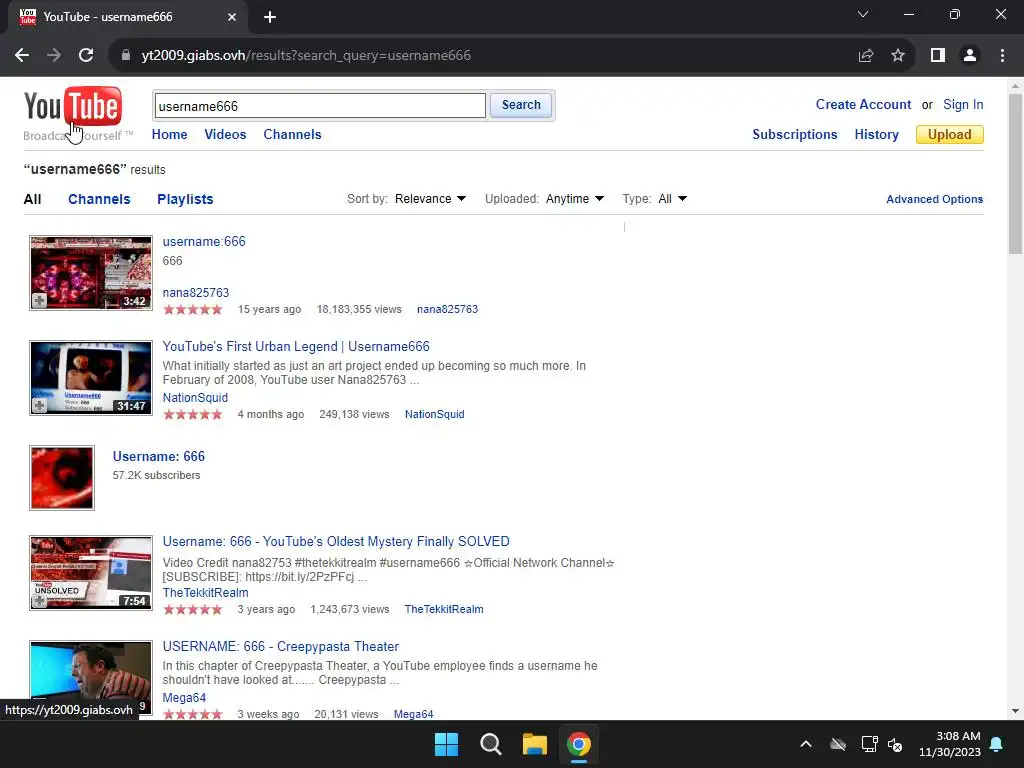Switch to Playlists results tab

[x=185, y=199]
